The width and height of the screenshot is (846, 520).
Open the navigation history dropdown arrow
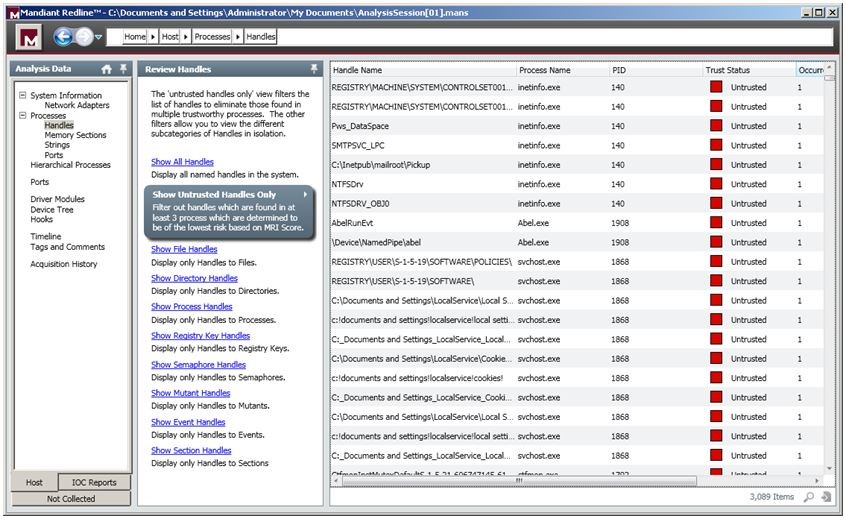(x=99, y=38)
